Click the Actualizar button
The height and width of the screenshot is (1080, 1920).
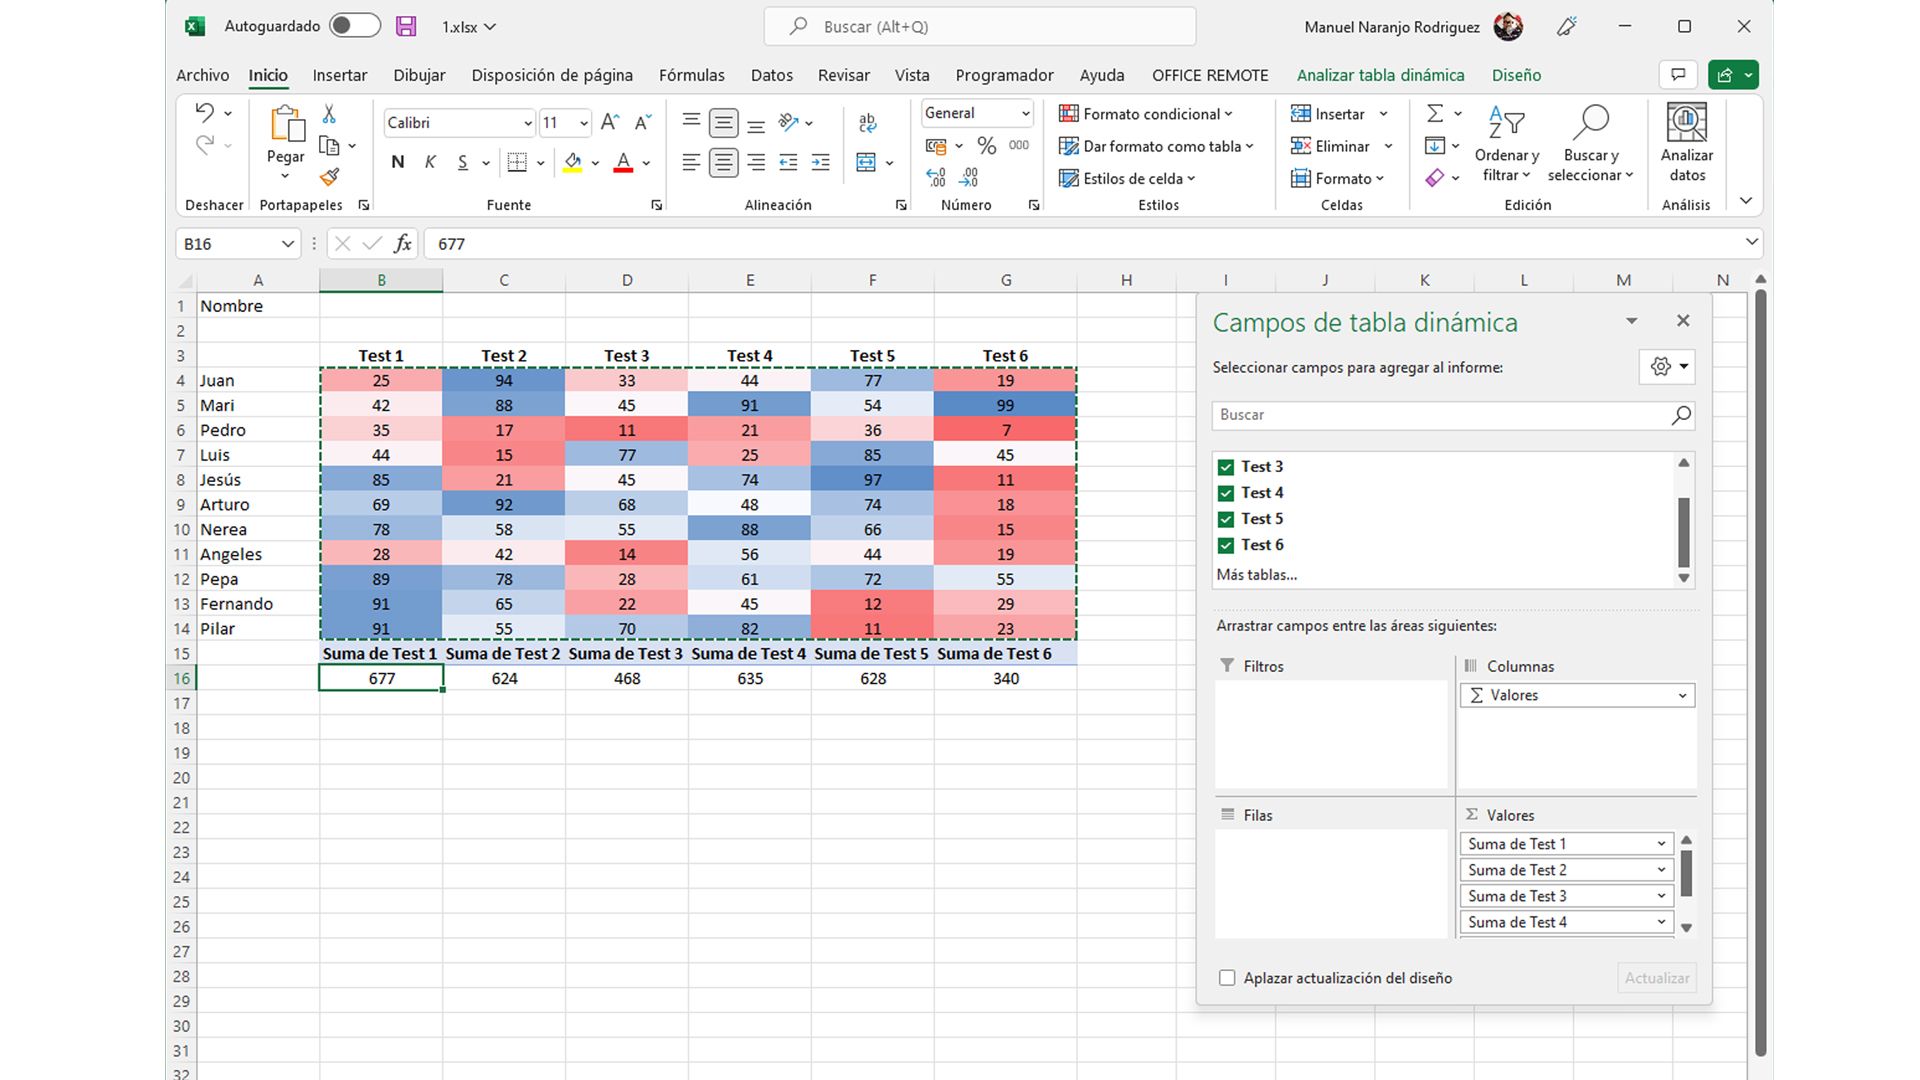[x=1656, y=978]
